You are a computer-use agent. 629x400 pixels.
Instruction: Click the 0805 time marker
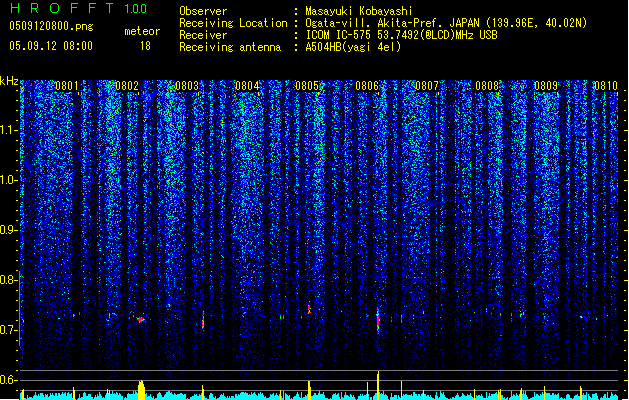click(x=307, y=86)
